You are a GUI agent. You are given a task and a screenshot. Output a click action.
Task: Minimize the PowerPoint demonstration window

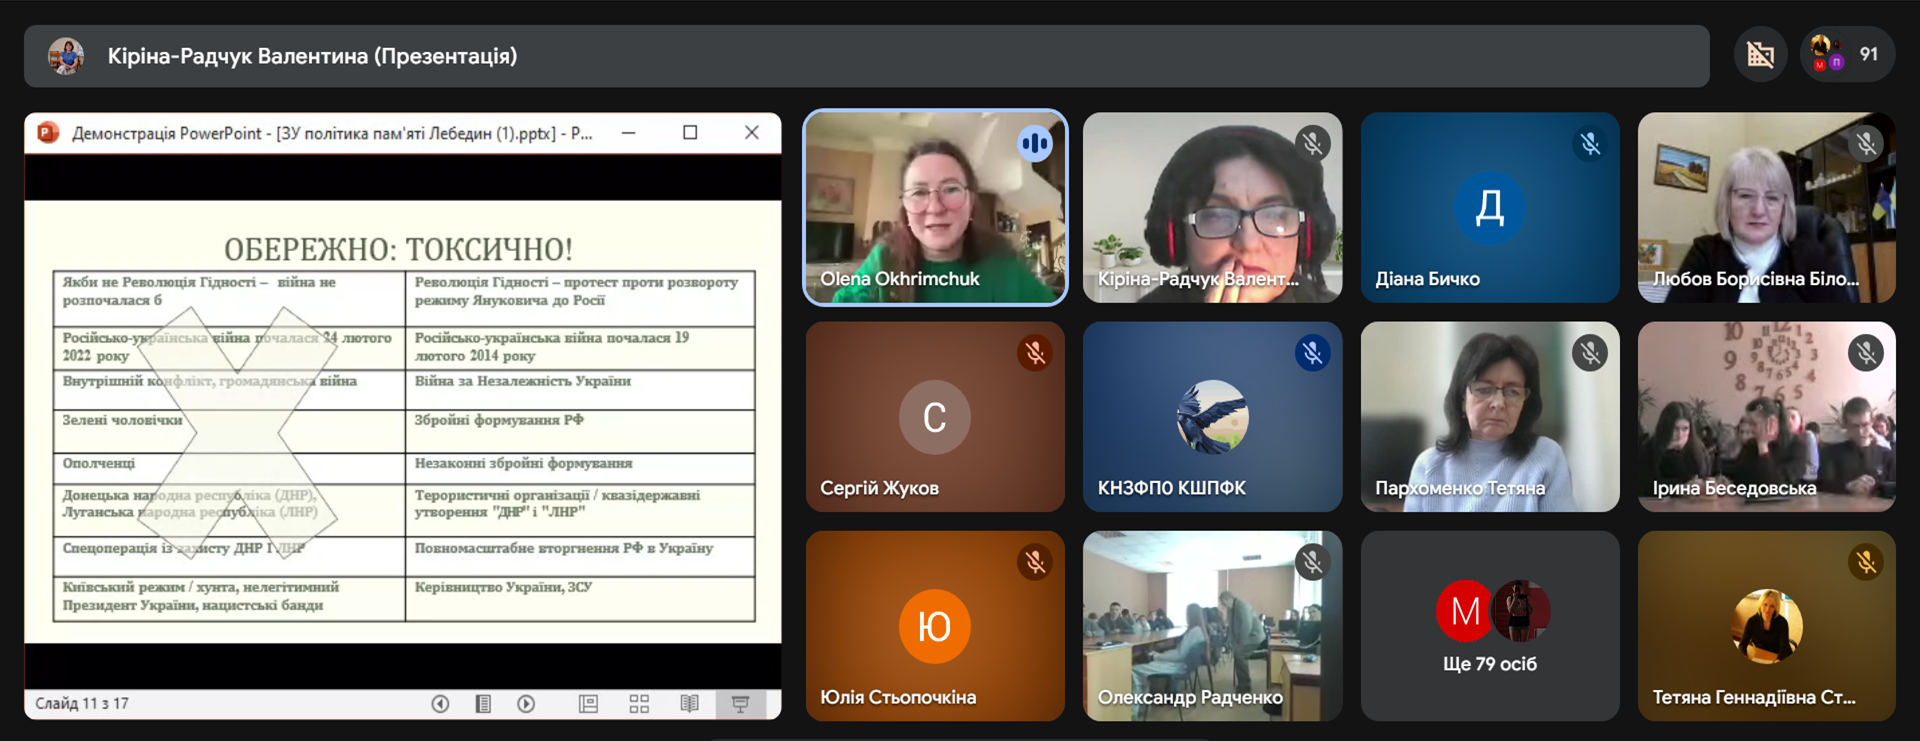pyautogui.click(x=628, y=133)
